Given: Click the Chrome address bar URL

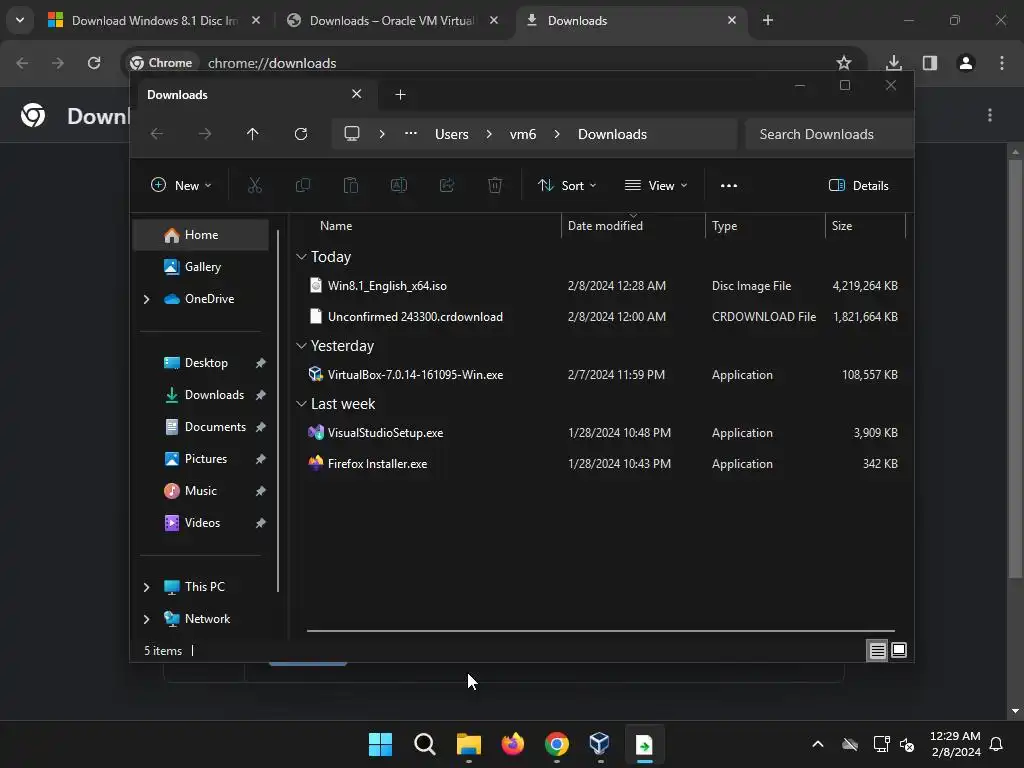Looking at the screenshot, I should [272, 63].
